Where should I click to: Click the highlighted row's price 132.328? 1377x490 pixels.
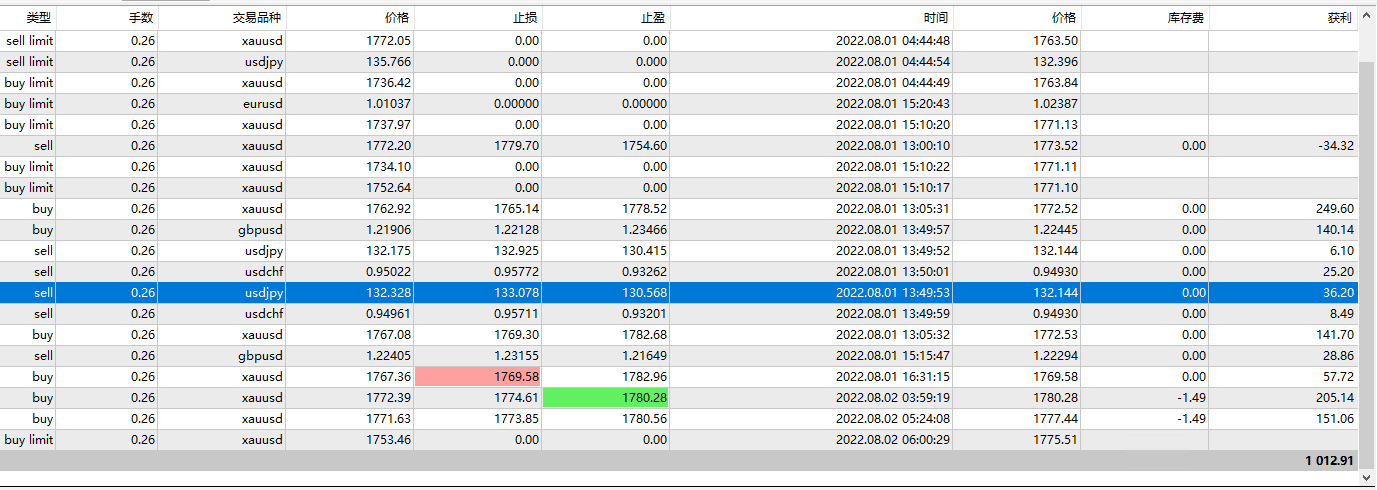click(x=390, y=293)
